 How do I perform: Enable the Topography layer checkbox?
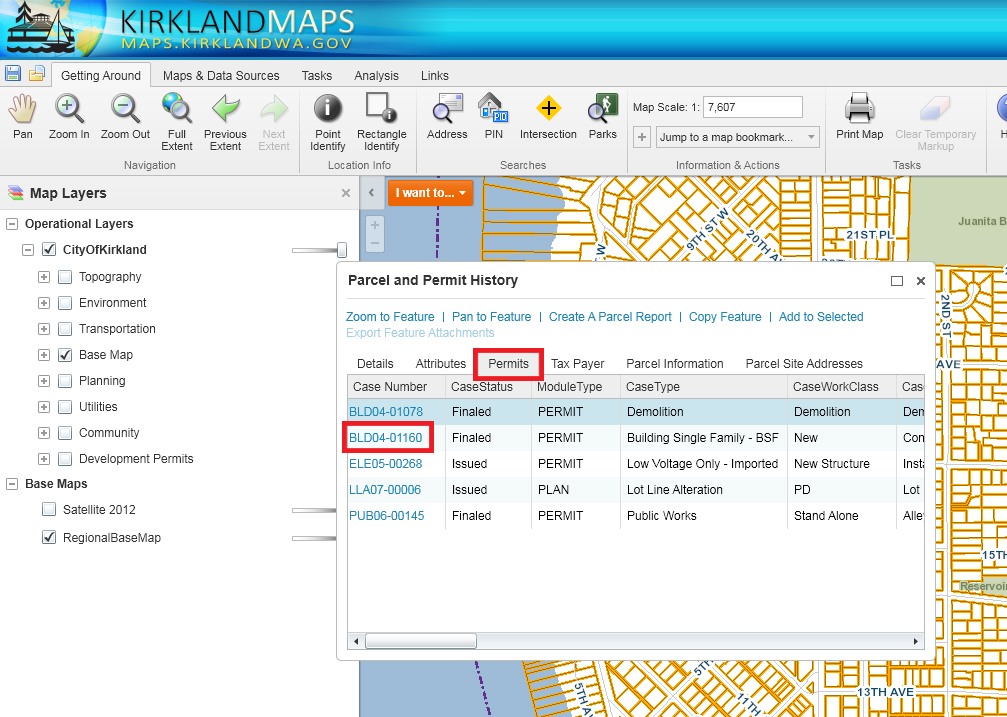click(65, 277)
